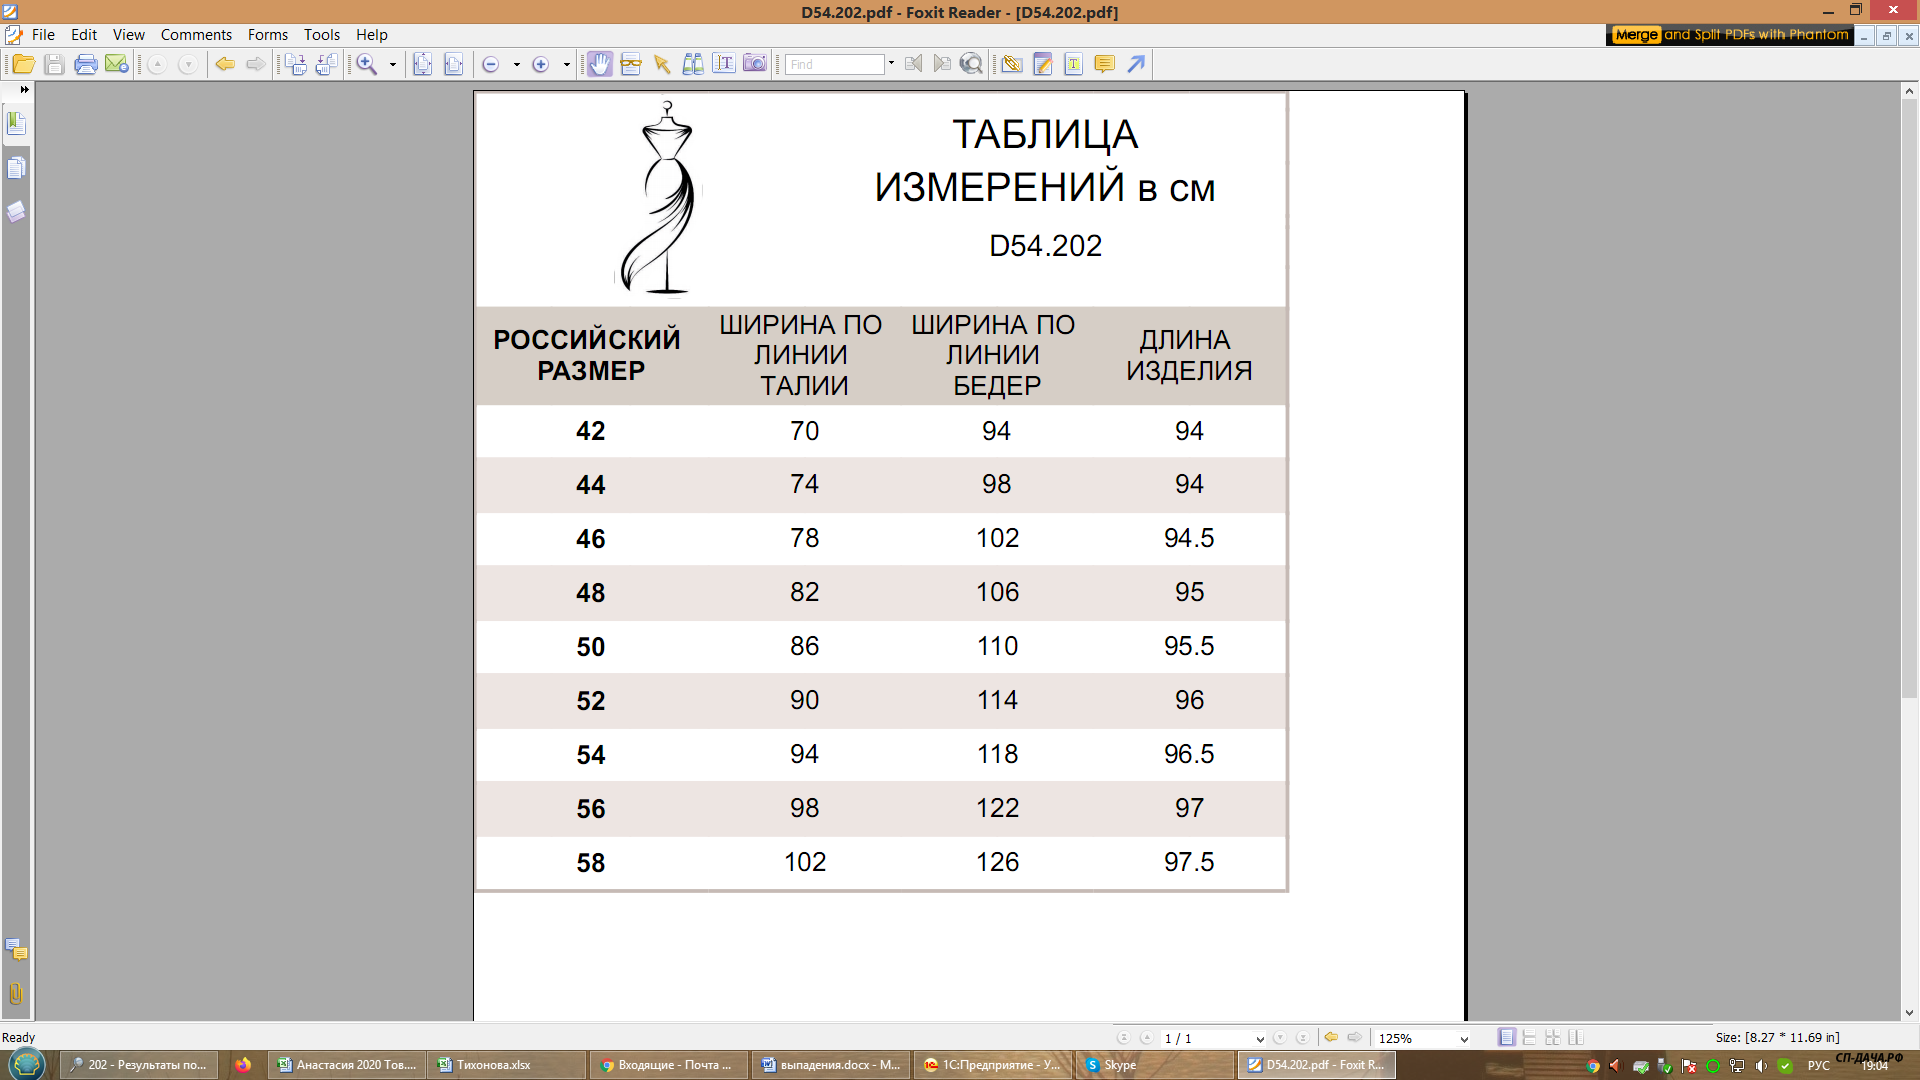
Task: Add a note comment icon
Action: coord(1104,65)
